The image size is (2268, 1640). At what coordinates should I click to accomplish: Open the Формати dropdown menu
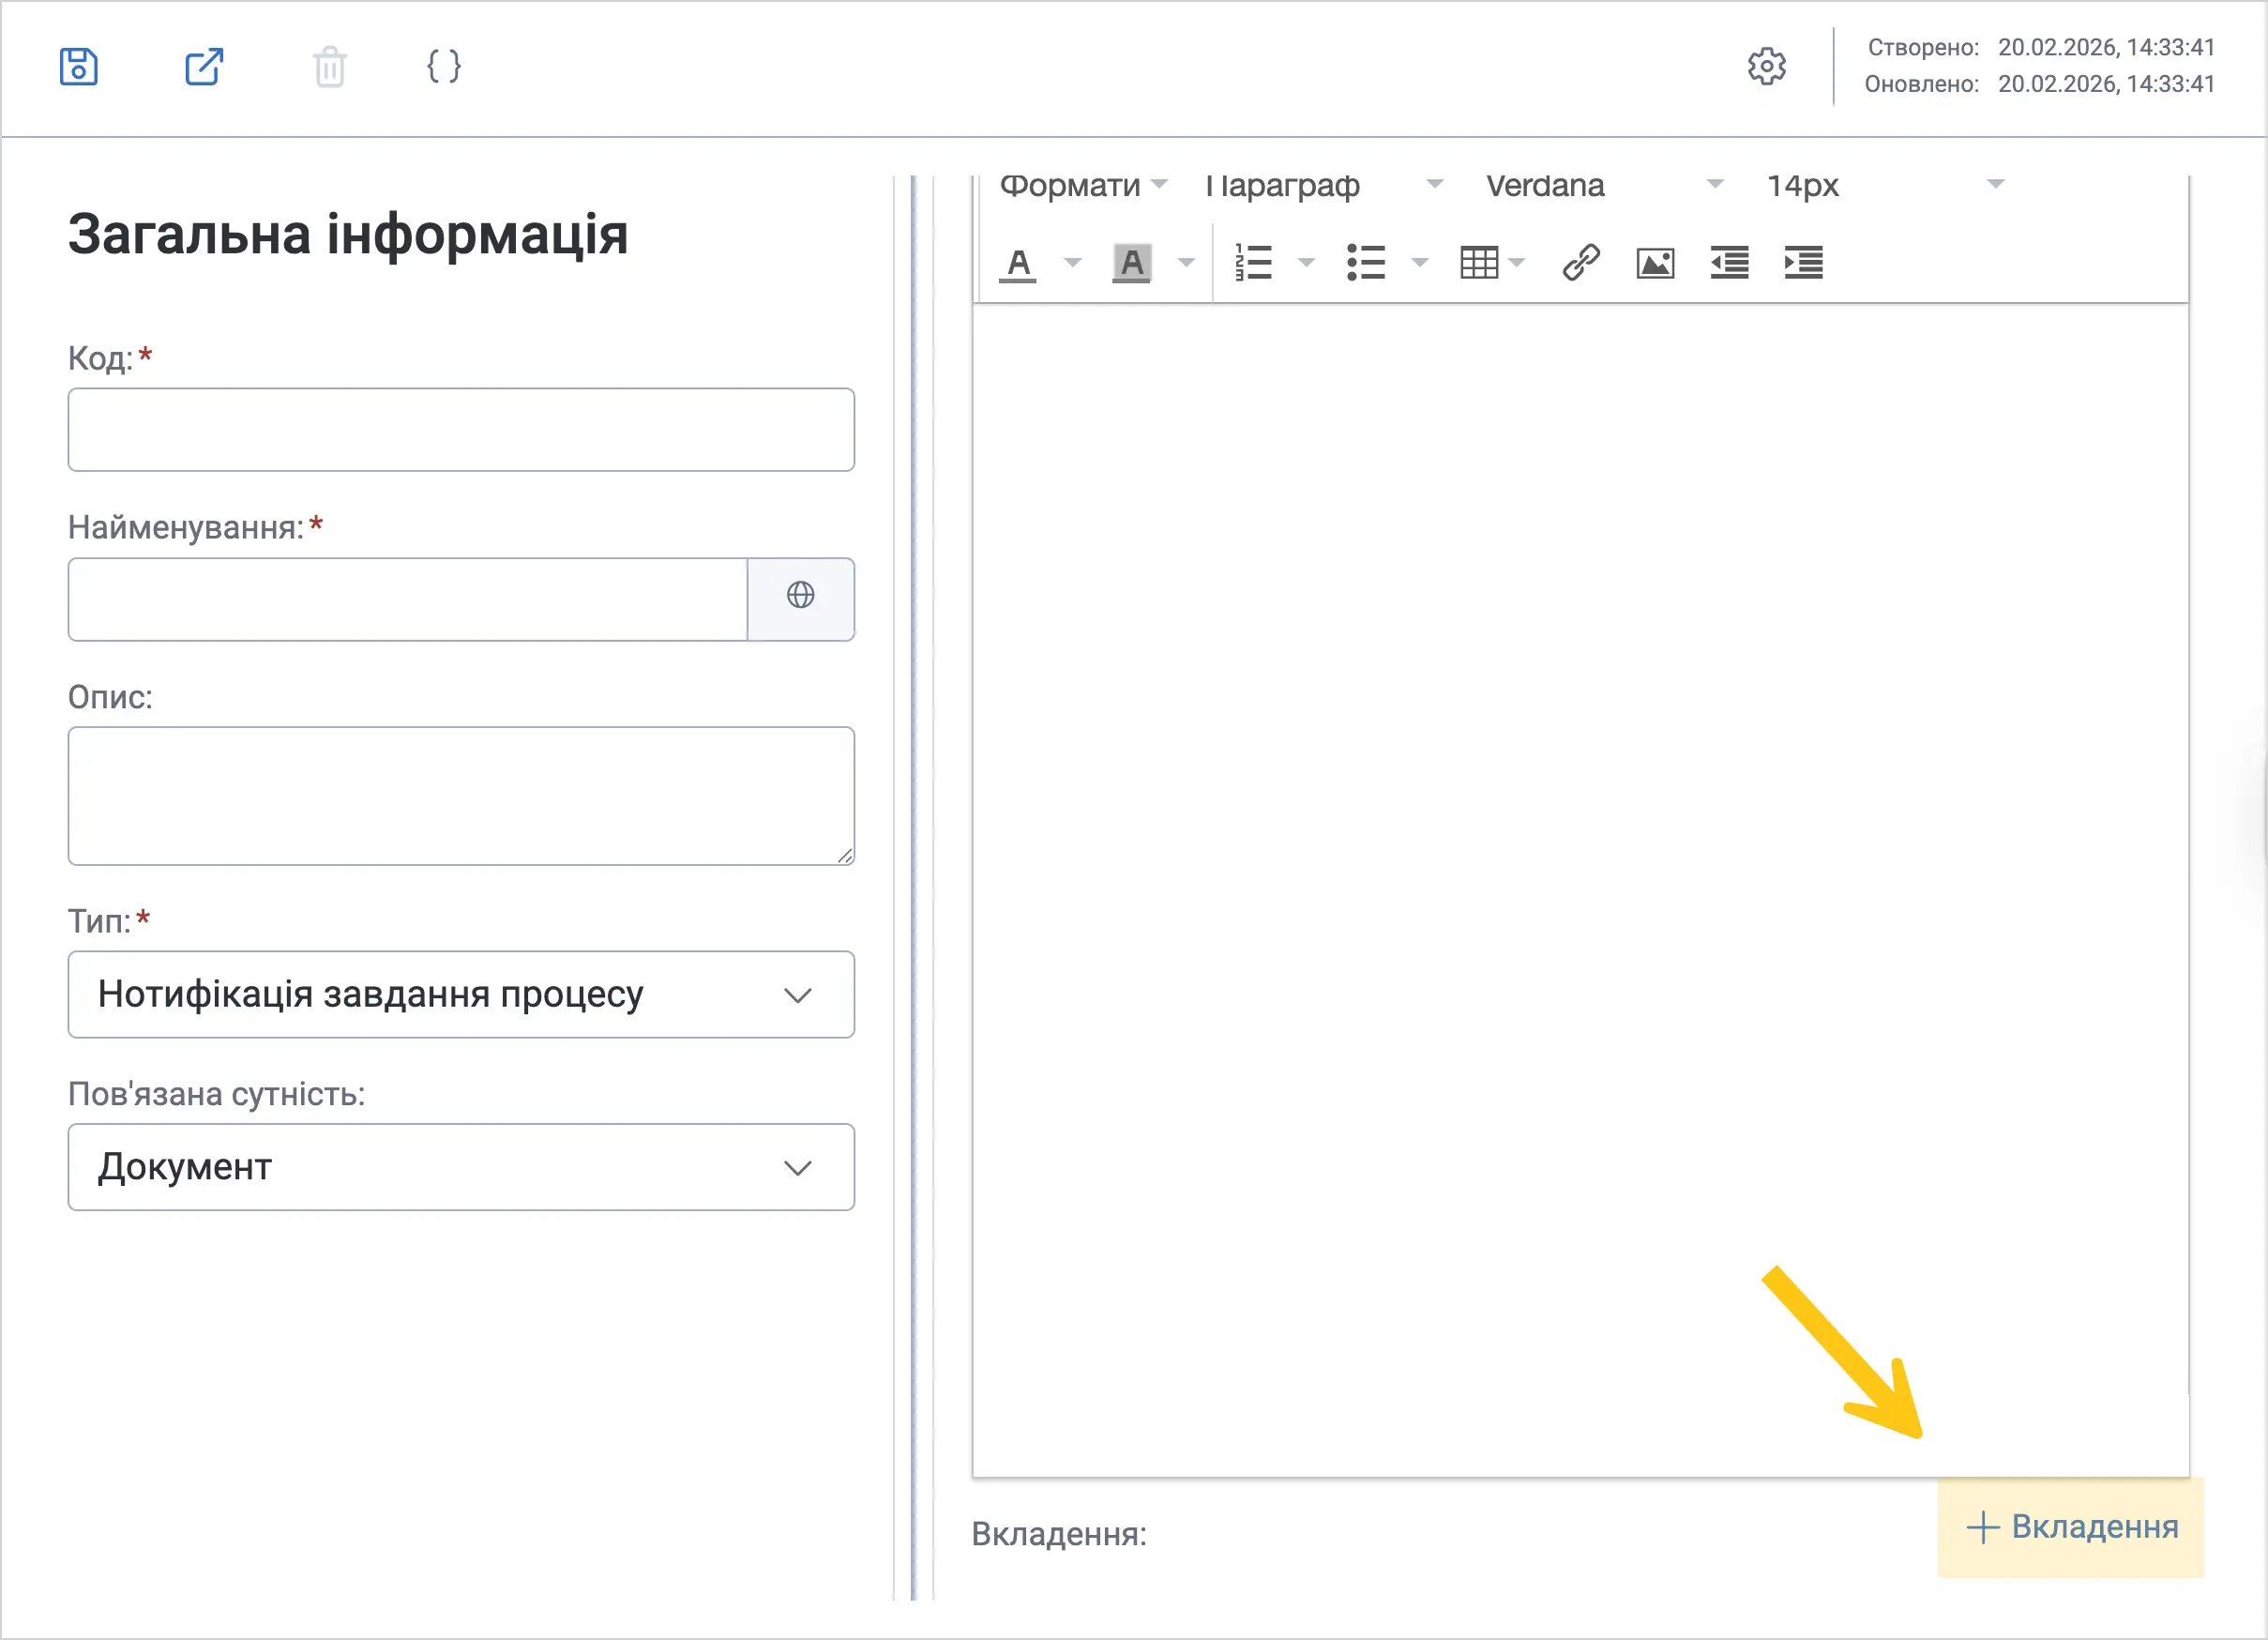1084,186
